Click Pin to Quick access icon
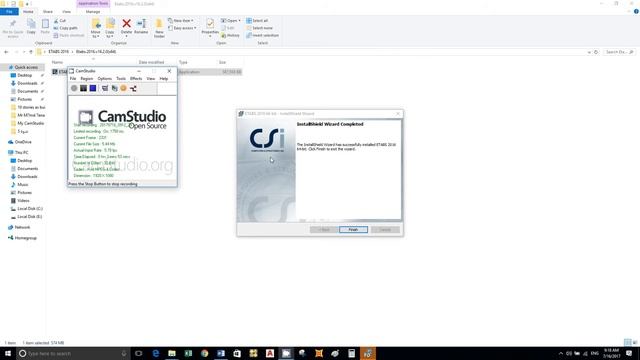The image size is (640, 360). pos(13,24)
